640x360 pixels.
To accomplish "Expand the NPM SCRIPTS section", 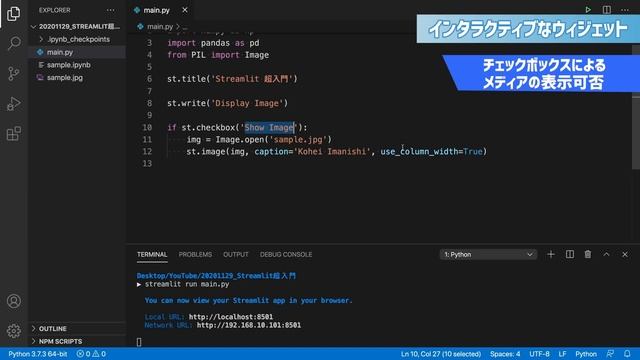I will click(76, 341).
